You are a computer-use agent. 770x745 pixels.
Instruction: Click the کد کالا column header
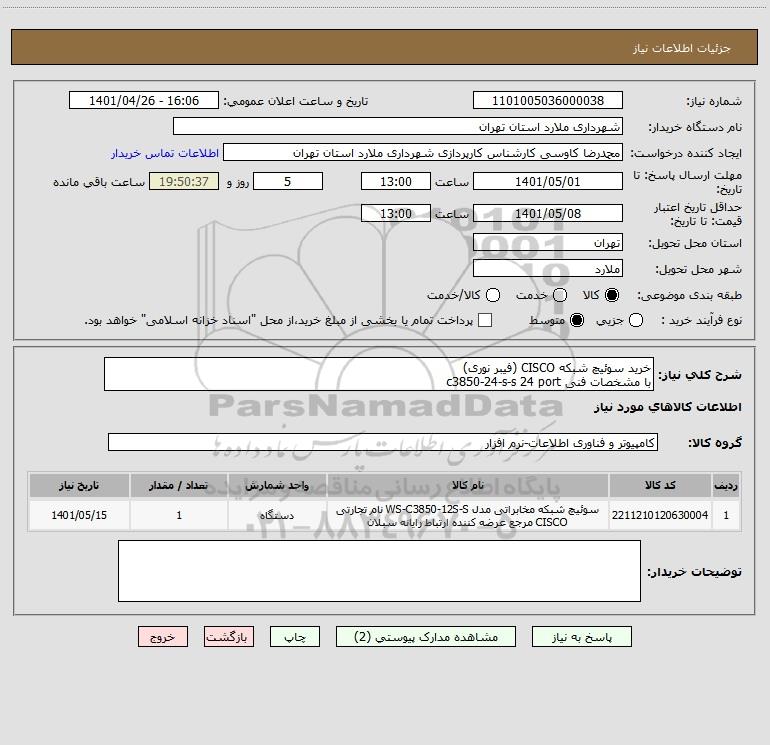point(660,485)
